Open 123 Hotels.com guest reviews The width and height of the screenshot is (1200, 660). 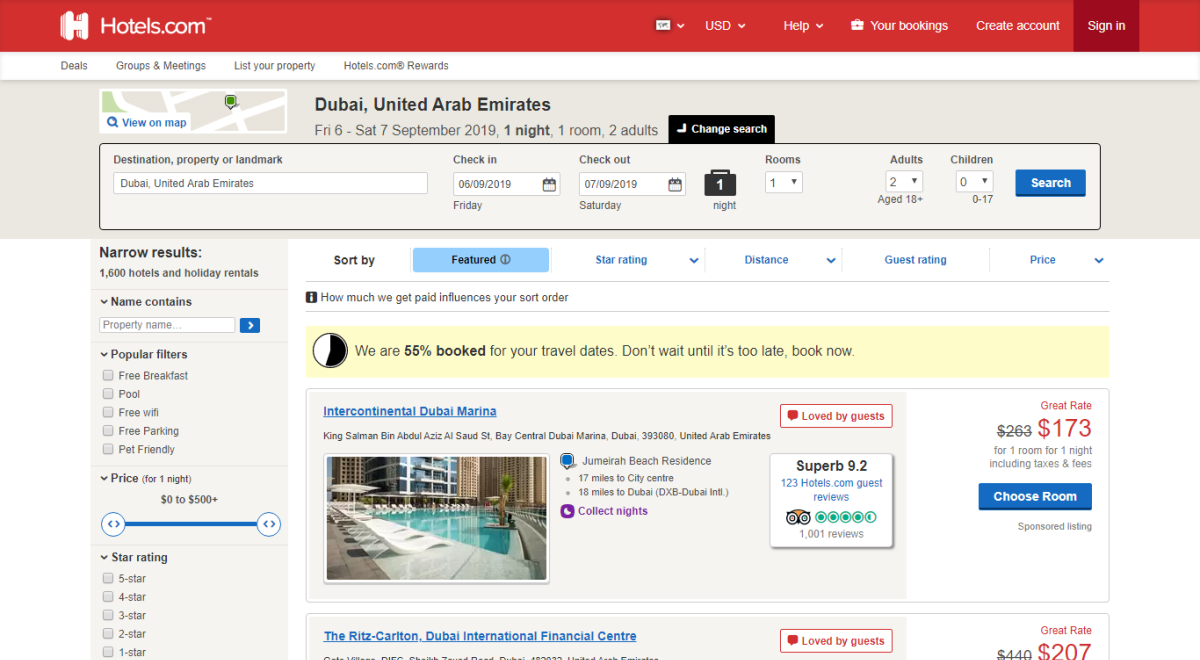point(831,490)
